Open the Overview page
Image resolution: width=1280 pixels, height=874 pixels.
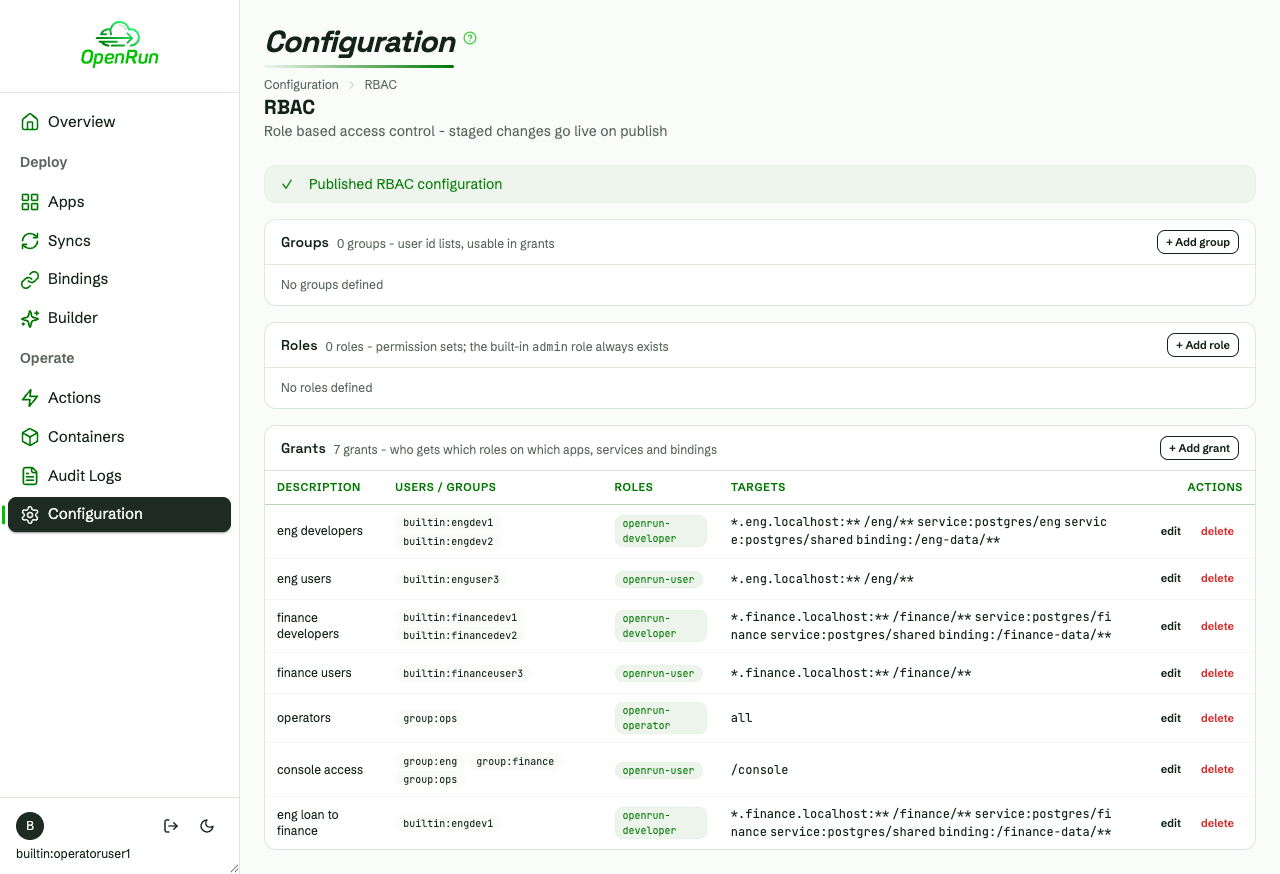coord(119,122)
